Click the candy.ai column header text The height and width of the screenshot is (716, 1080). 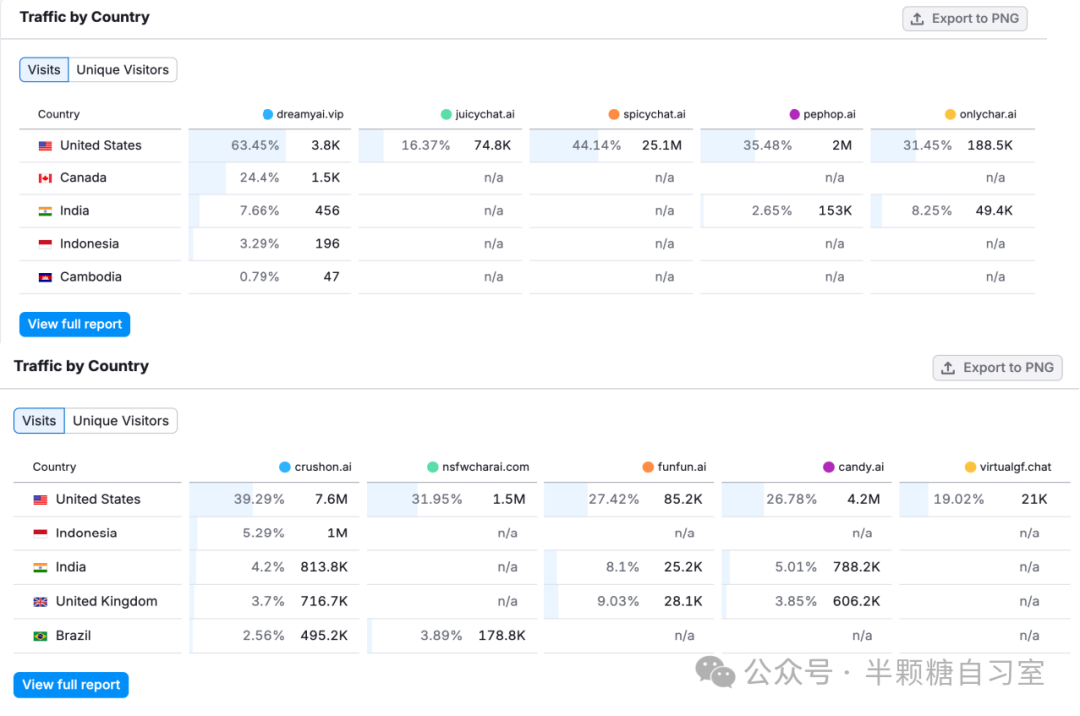coord(861,467)
